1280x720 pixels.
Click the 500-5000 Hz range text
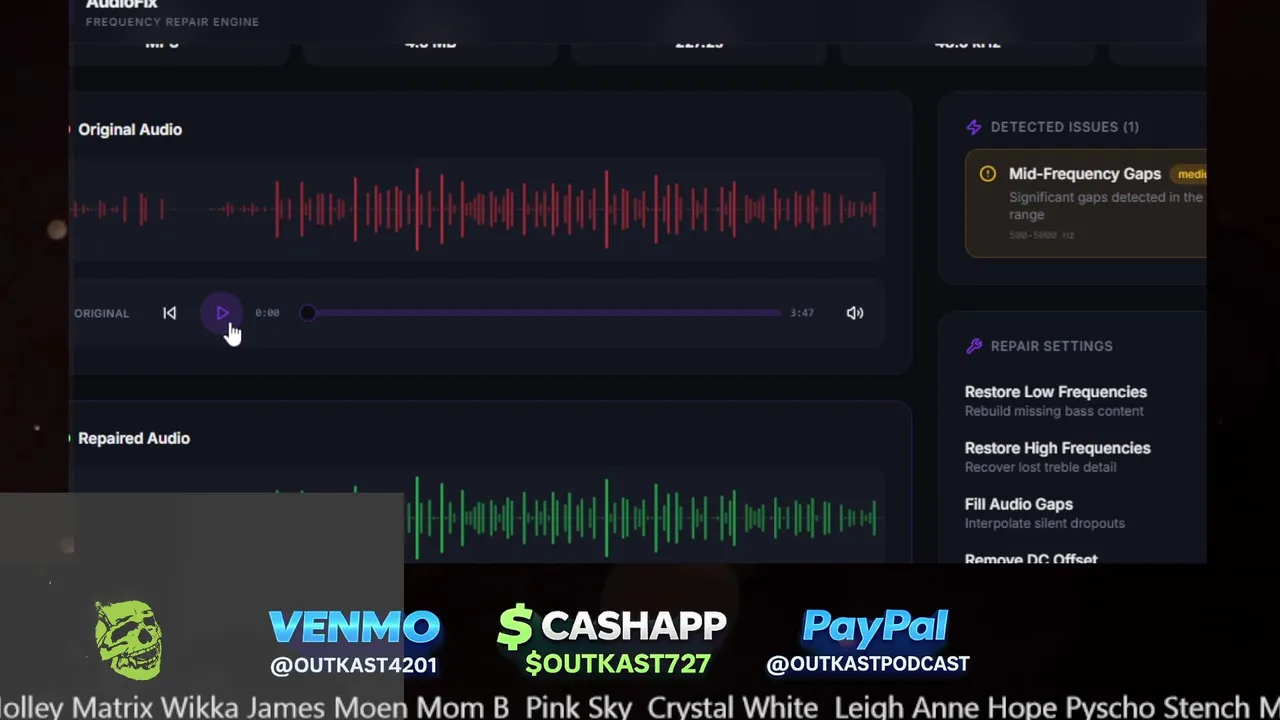[x=1041, y=235]
